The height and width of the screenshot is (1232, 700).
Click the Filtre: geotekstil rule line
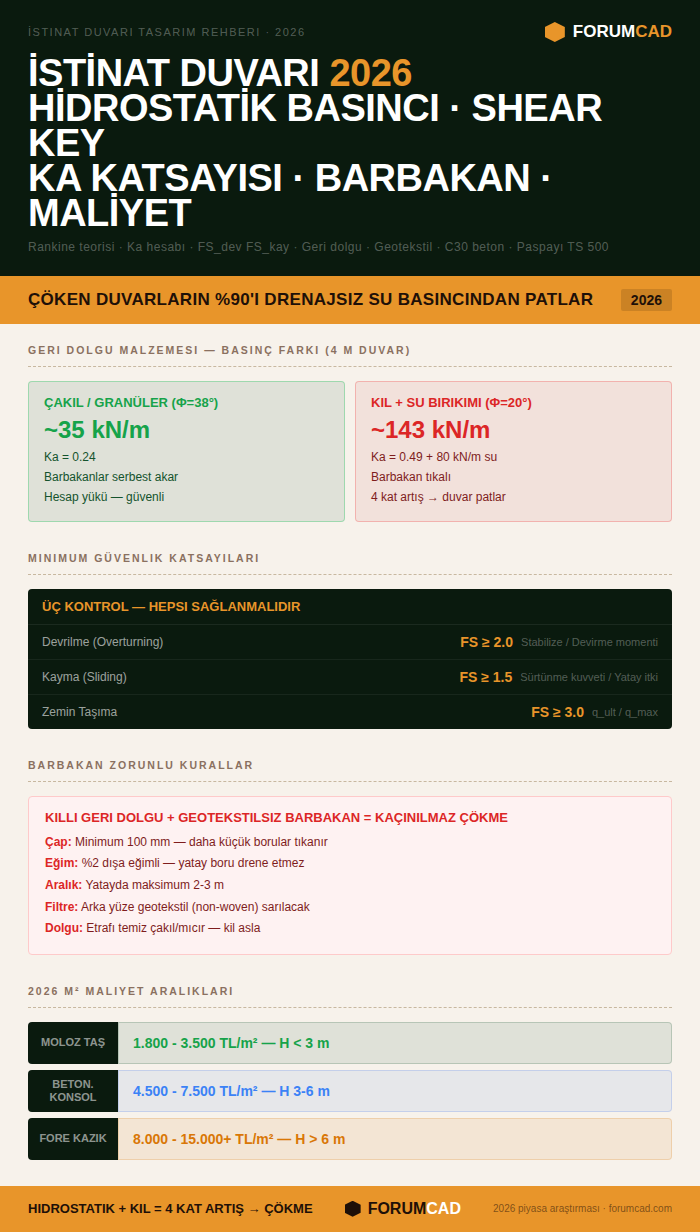pyautogui.click(x=177, y=907)
